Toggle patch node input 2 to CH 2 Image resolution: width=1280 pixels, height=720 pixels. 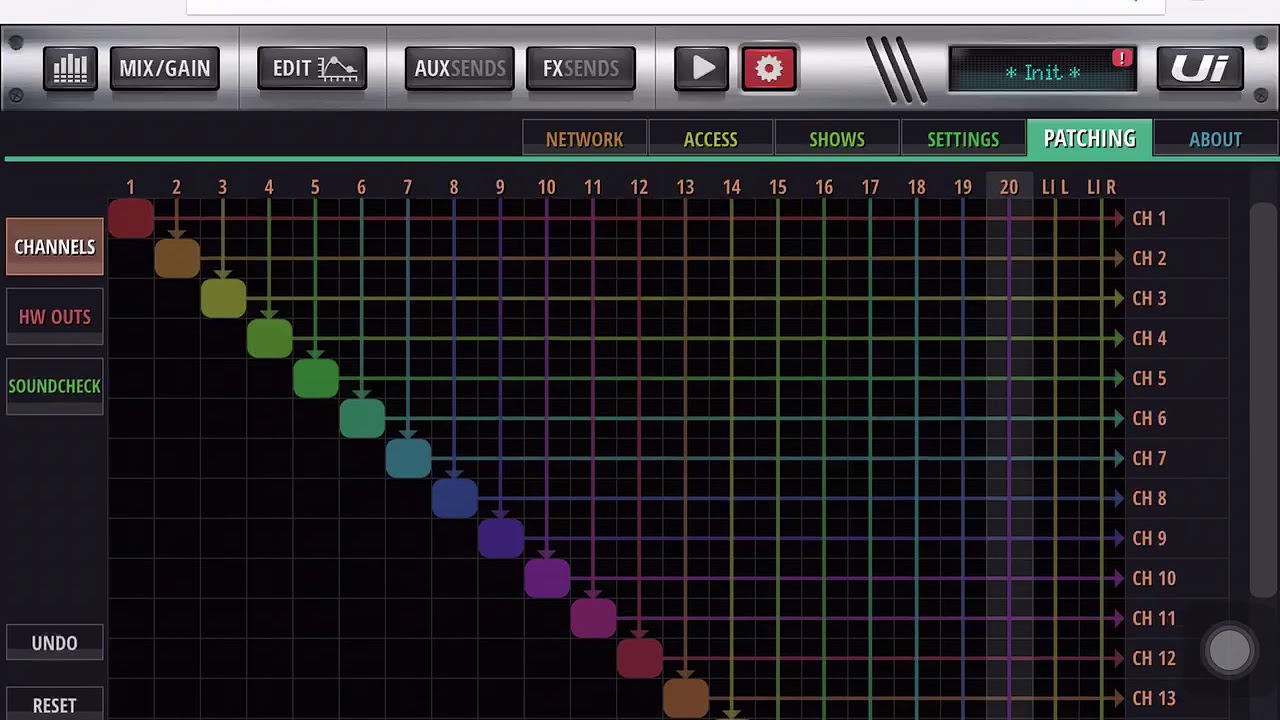click(177, 258)
